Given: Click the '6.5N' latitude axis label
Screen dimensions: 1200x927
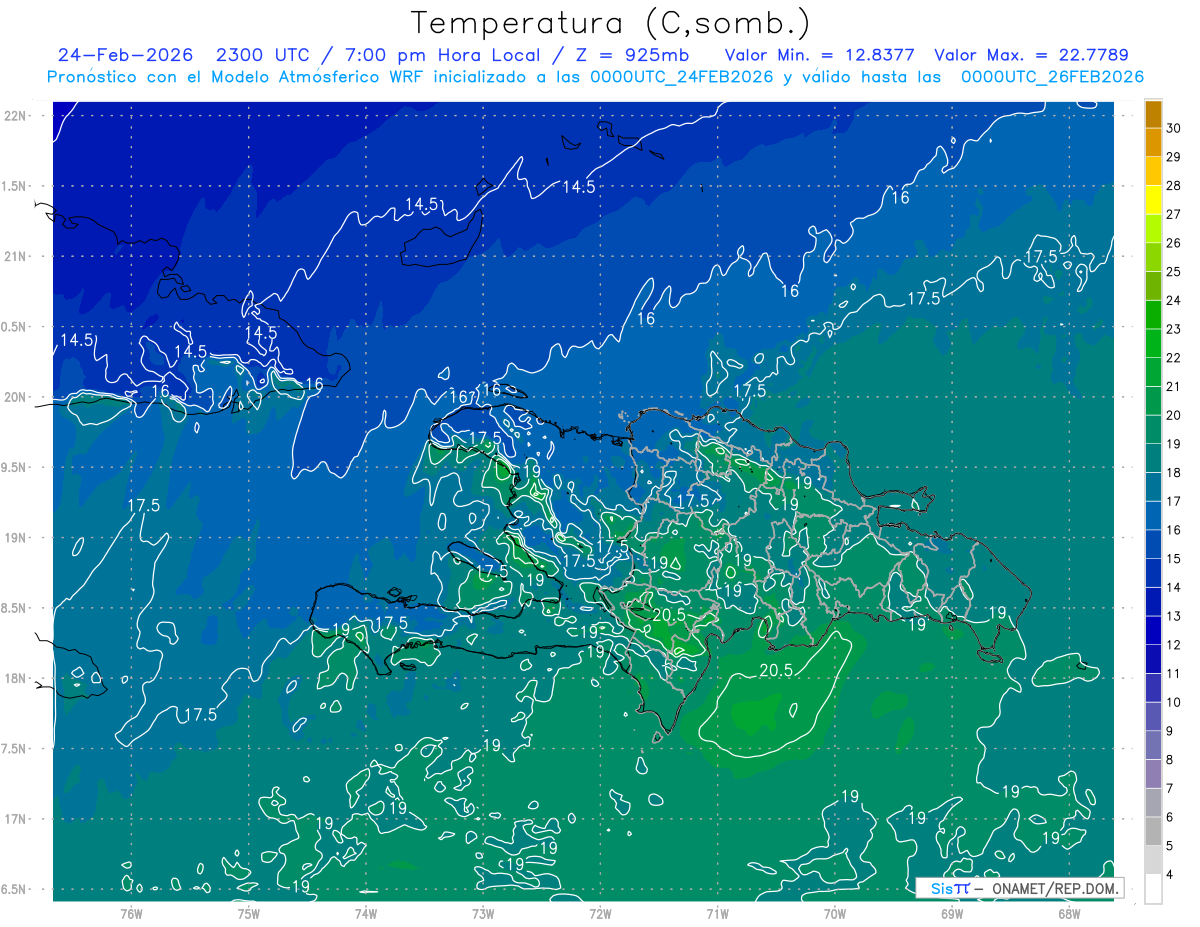Looking at the screenshot, I should [x=13, y=889].
